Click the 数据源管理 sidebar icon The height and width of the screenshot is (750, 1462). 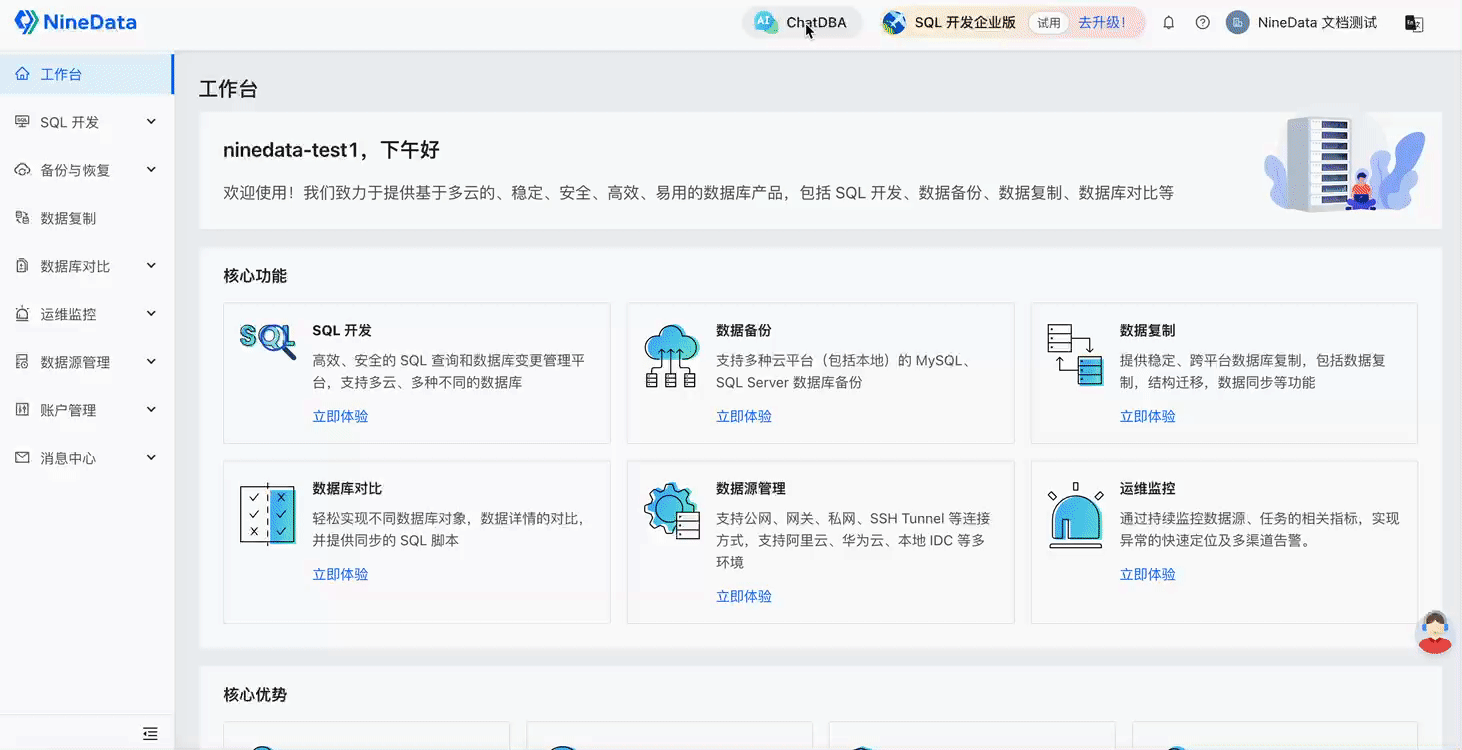pos(22,362)
